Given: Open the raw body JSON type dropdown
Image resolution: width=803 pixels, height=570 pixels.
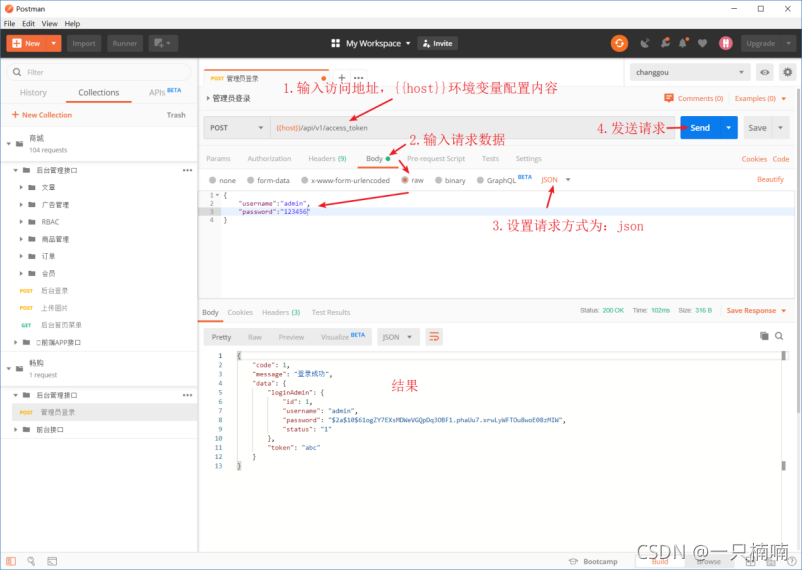Looking at the screenshot, I should pyautogui.click(x=556, y=180).
